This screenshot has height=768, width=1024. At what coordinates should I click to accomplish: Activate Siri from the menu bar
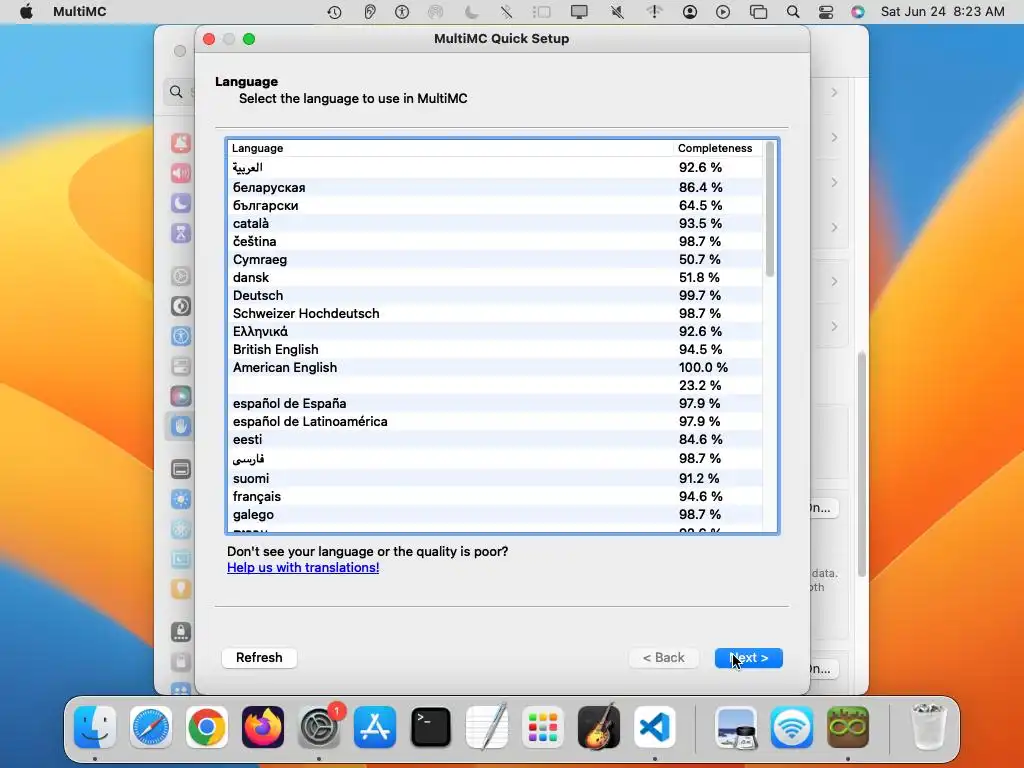click(x=857, y=12)
